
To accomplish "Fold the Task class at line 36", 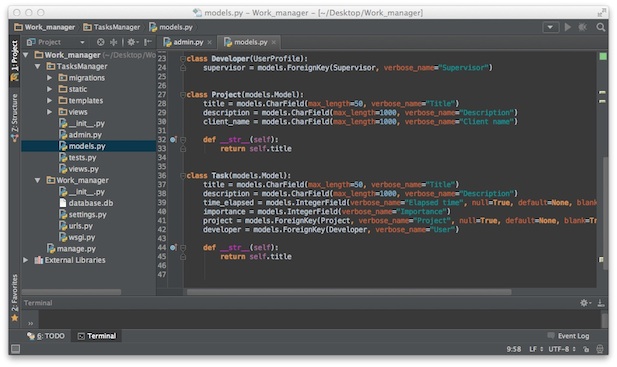I will click(x=183, y=176).
